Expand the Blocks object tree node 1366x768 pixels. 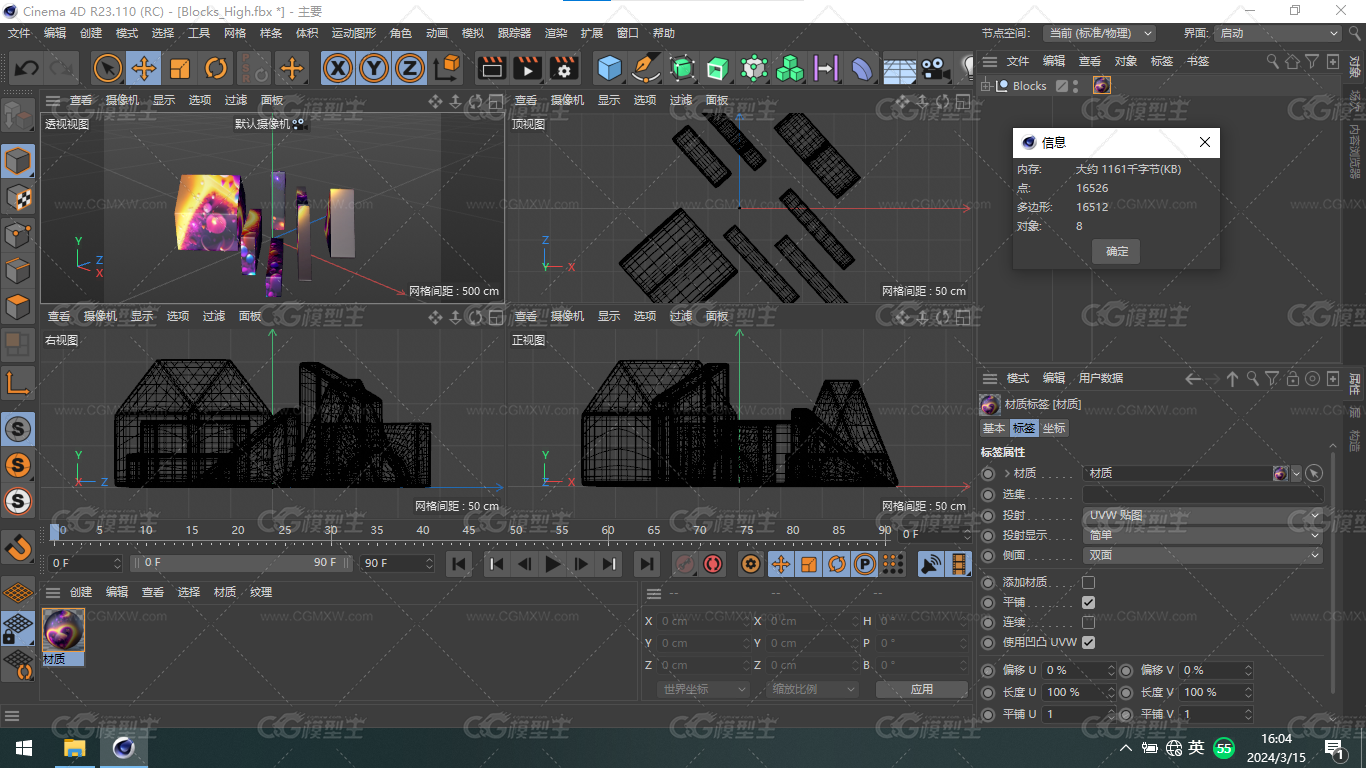[986, 86]
